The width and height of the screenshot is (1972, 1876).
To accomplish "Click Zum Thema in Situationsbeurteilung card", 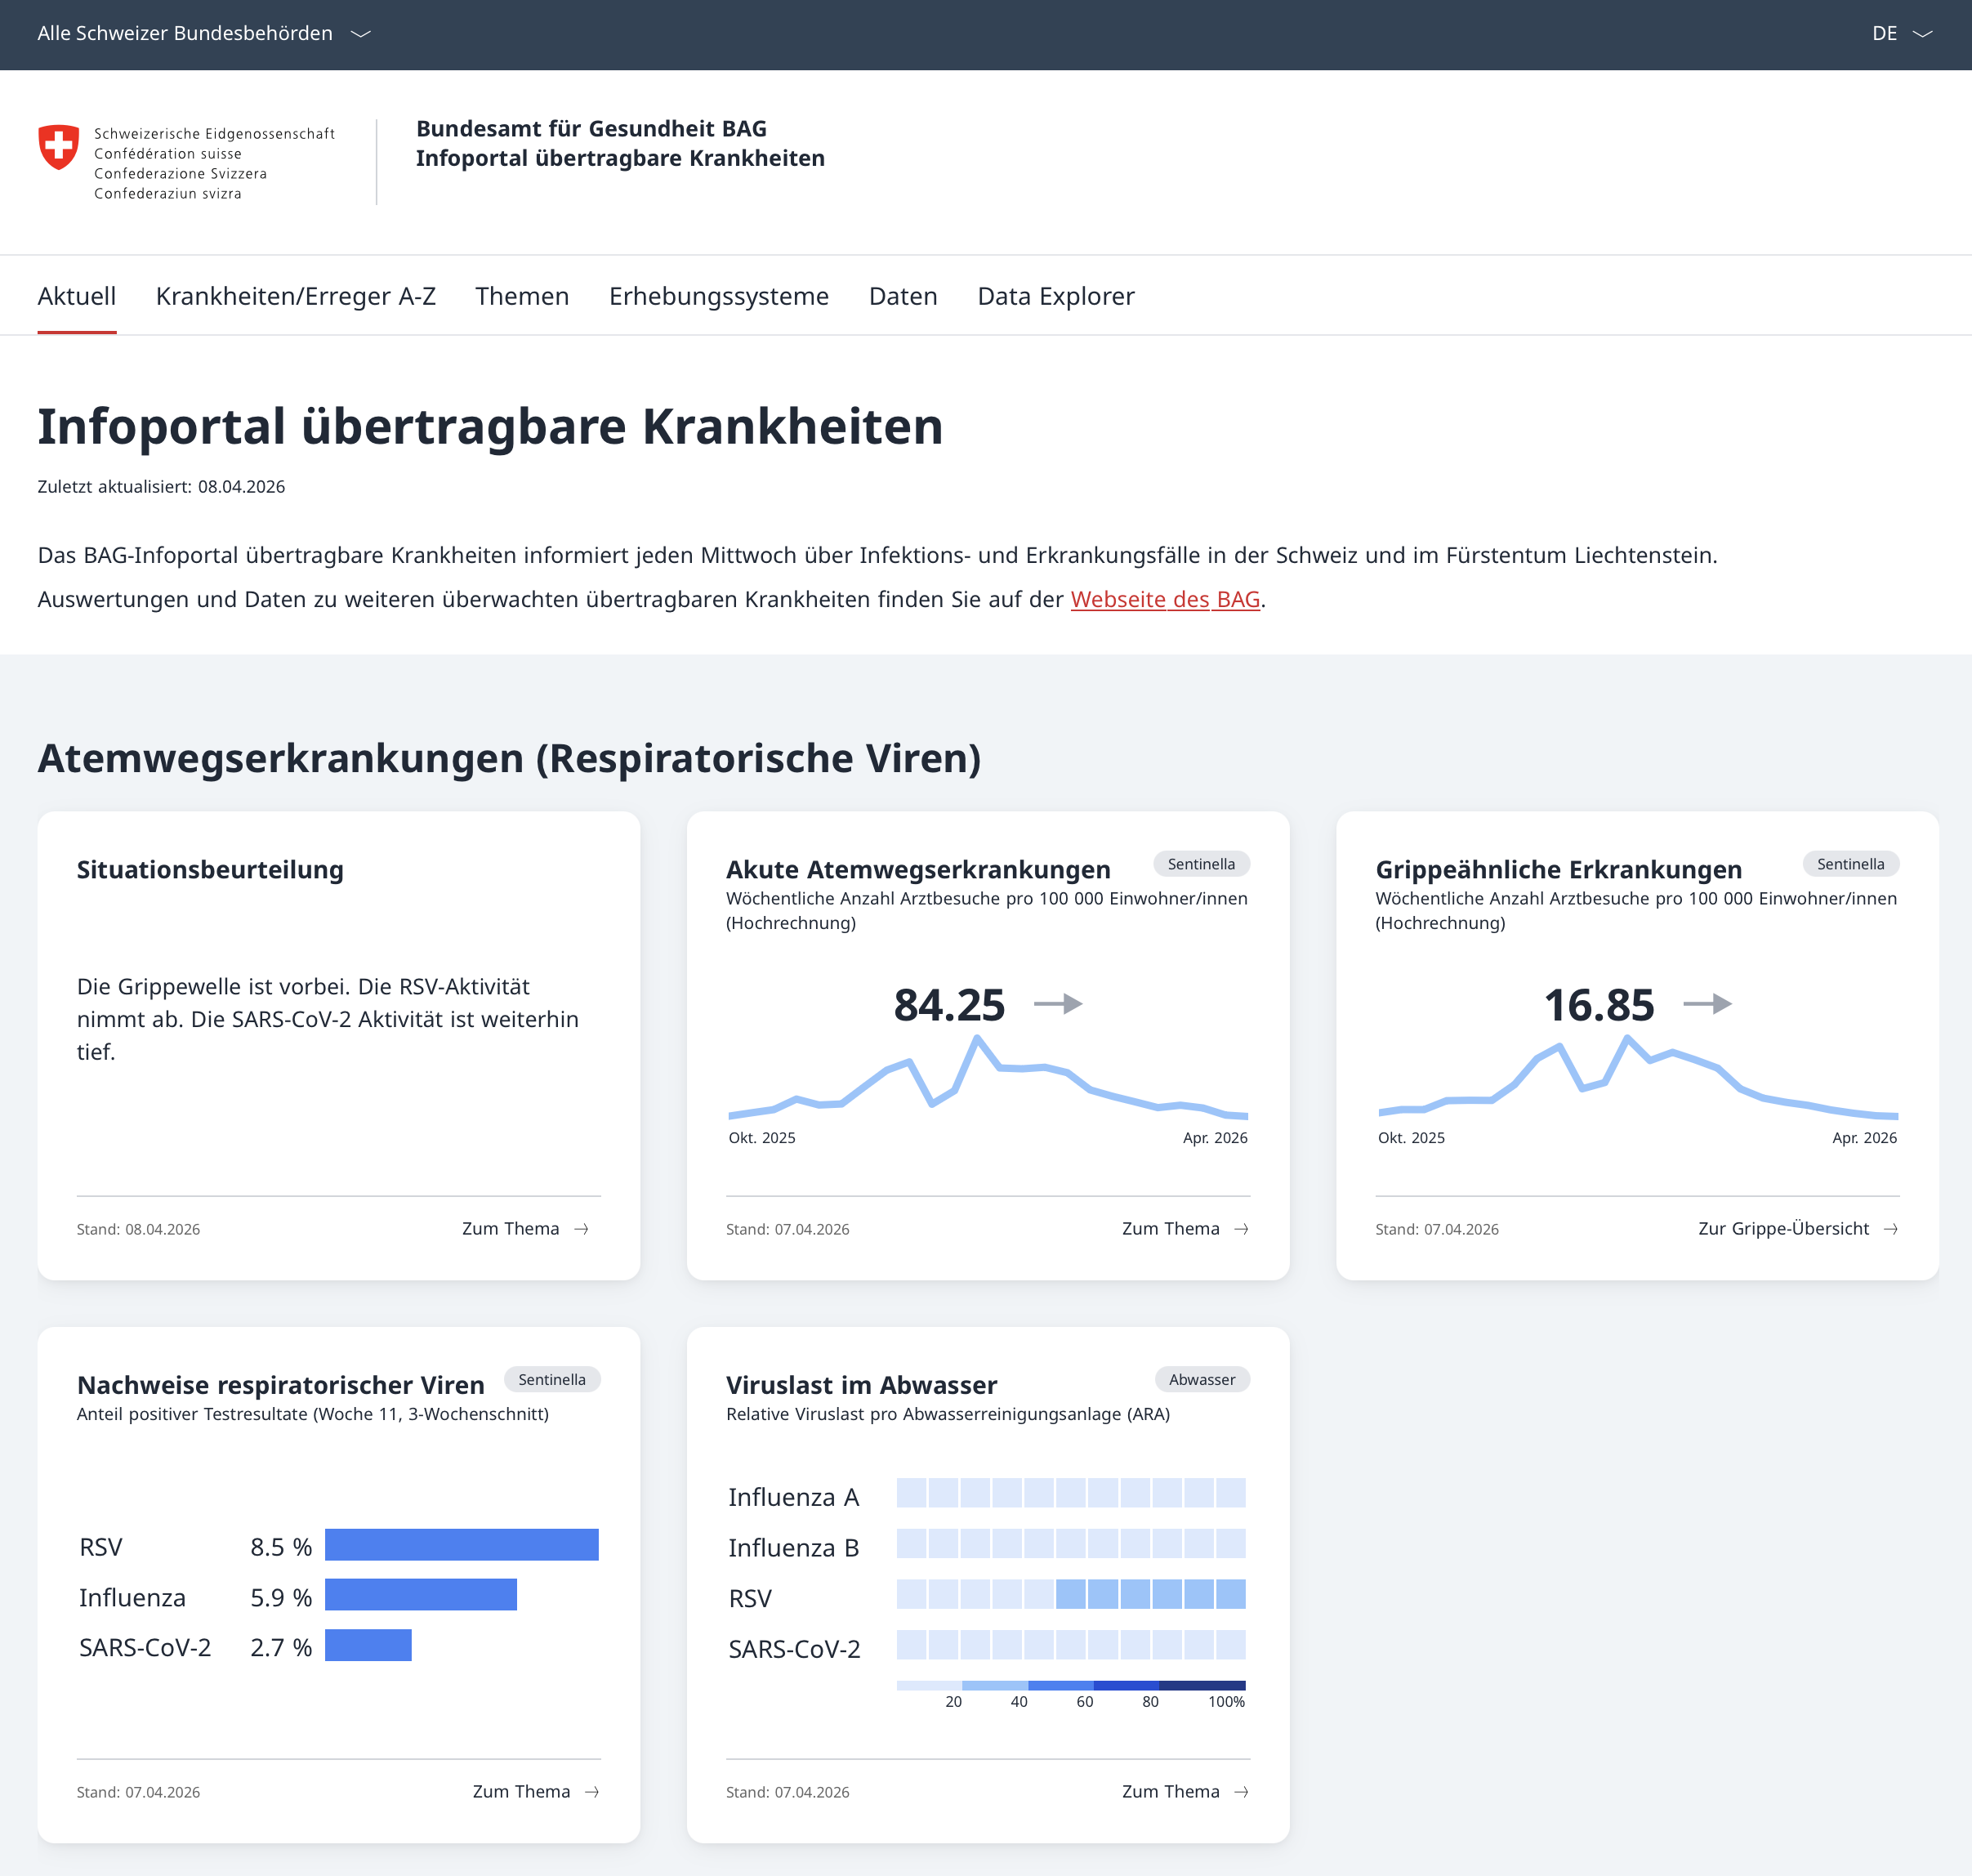I will [x=510, y=1229].
